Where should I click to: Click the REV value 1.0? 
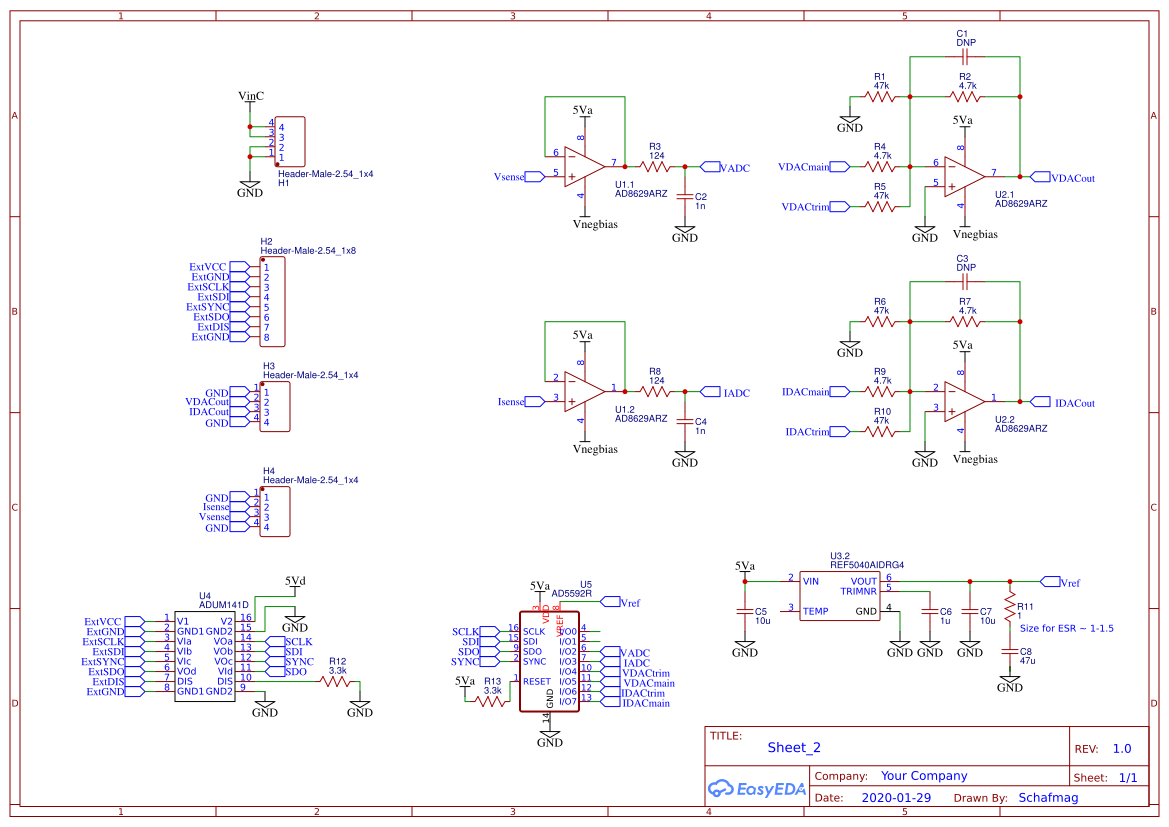1122,748
